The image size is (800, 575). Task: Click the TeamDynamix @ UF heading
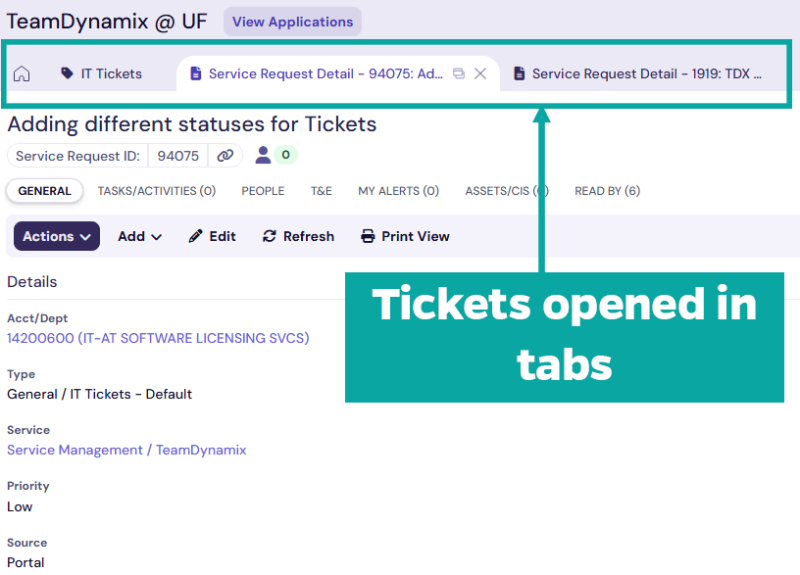click(107, 22)
